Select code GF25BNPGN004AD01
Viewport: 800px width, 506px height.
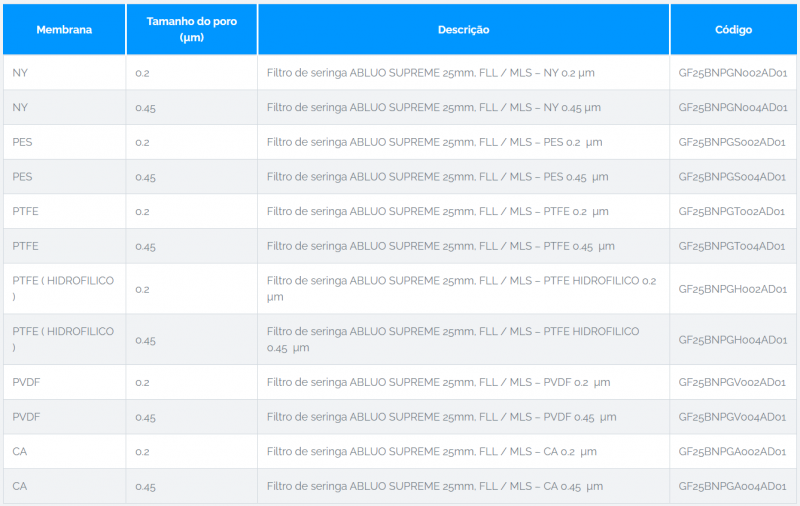pos(733,108)
